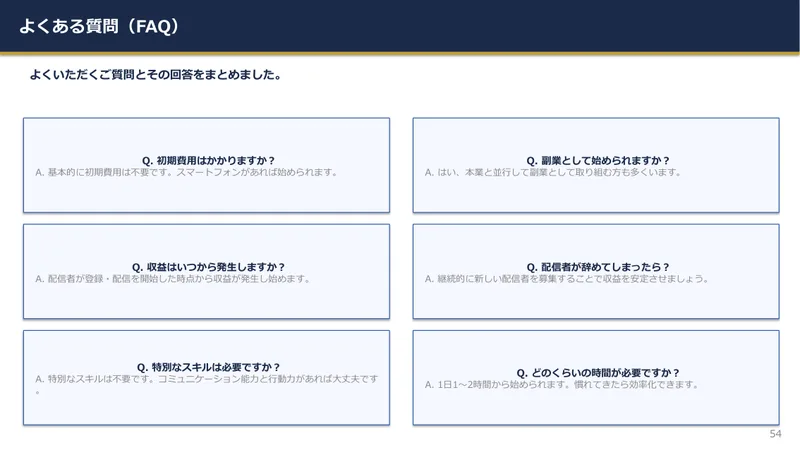Select the answer about コミュニケーション能力と行動力
Image resolution: width=800 pixels, height=450 pixels.
[x=207, y=385]
